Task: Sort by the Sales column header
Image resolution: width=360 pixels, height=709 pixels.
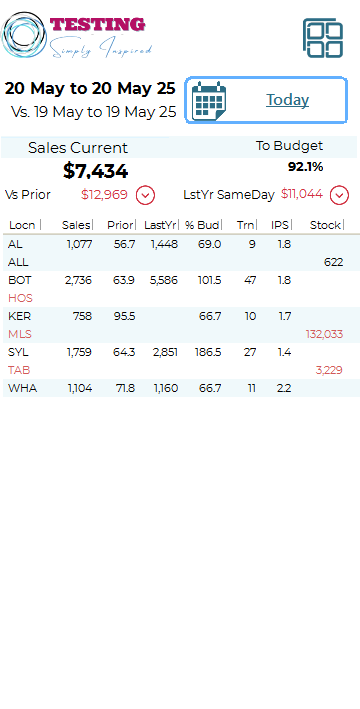Action: pyautogui.click(x=77, y=225)
